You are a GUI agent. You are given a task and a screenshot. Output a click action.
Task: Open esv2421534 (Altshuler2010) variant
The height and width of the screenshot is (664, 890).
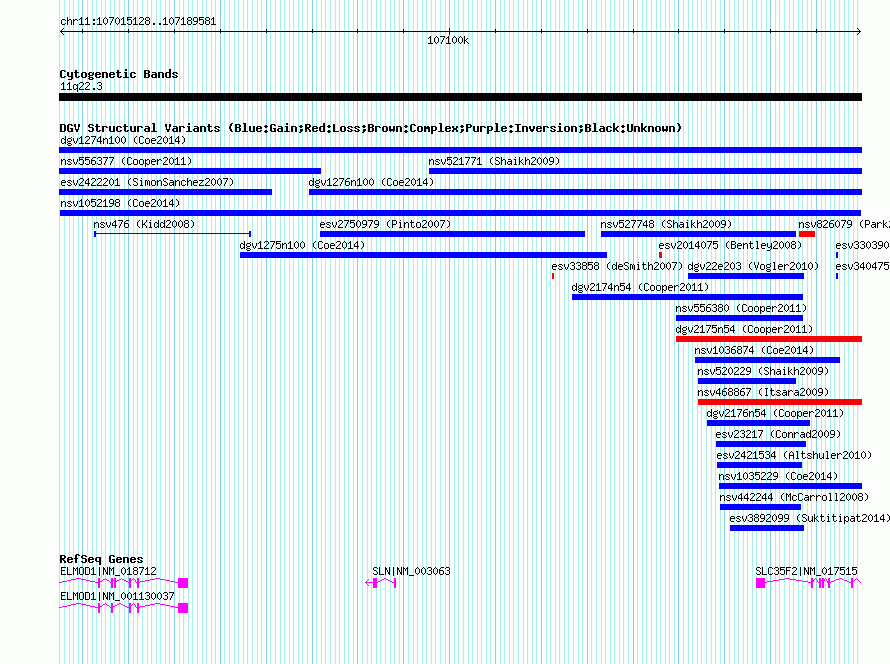click(759, 465)
